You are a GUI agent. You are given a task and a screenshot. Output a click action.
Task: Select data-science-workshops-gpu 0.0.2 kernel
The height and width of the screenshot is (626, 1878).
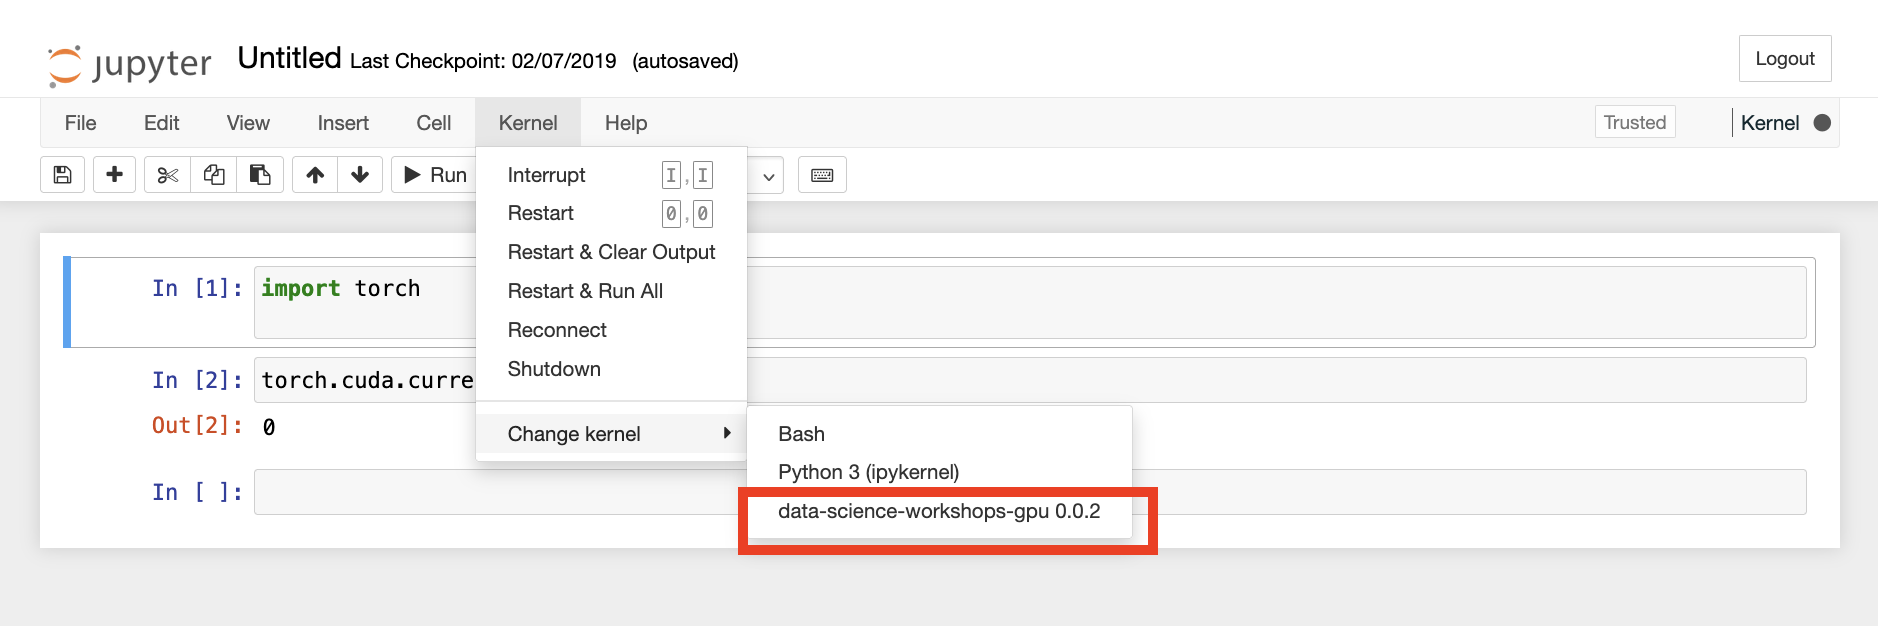[x=940, y=511]
